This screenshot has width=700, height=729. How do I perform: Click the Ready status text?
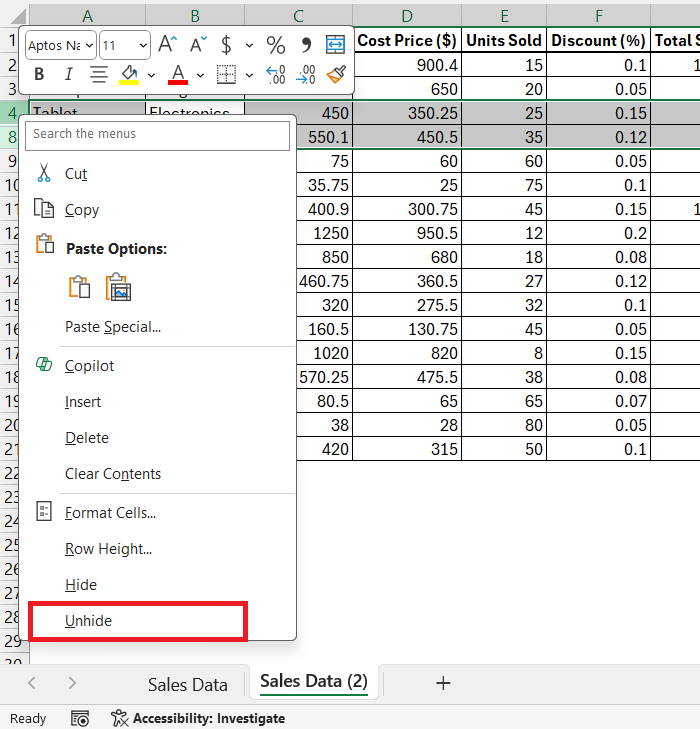coord(28,718)
